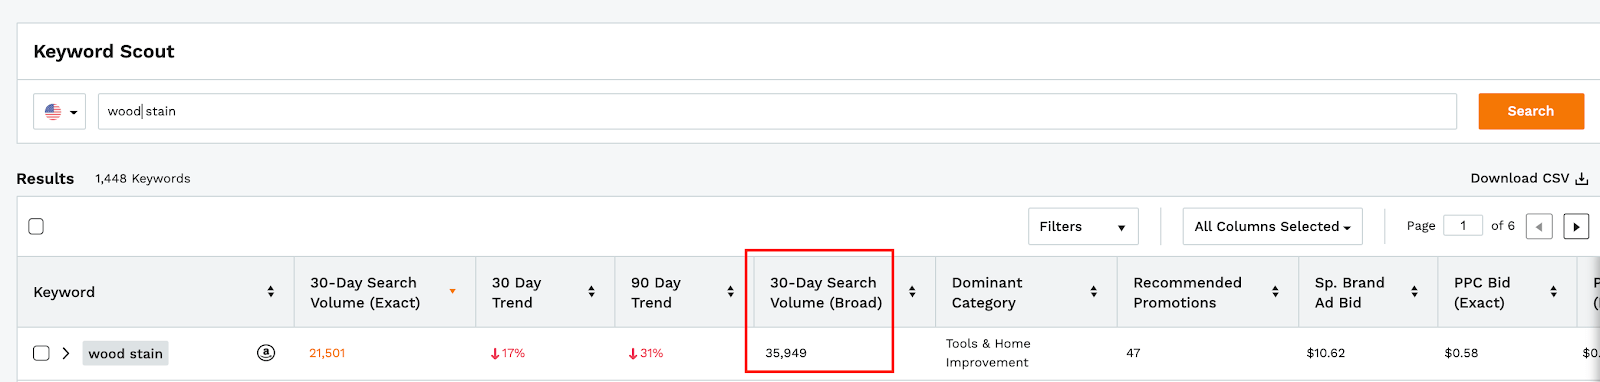Sort by the Keyword column arrows
This screenshot has width=1600, height=382.
(x=270, y=292)
